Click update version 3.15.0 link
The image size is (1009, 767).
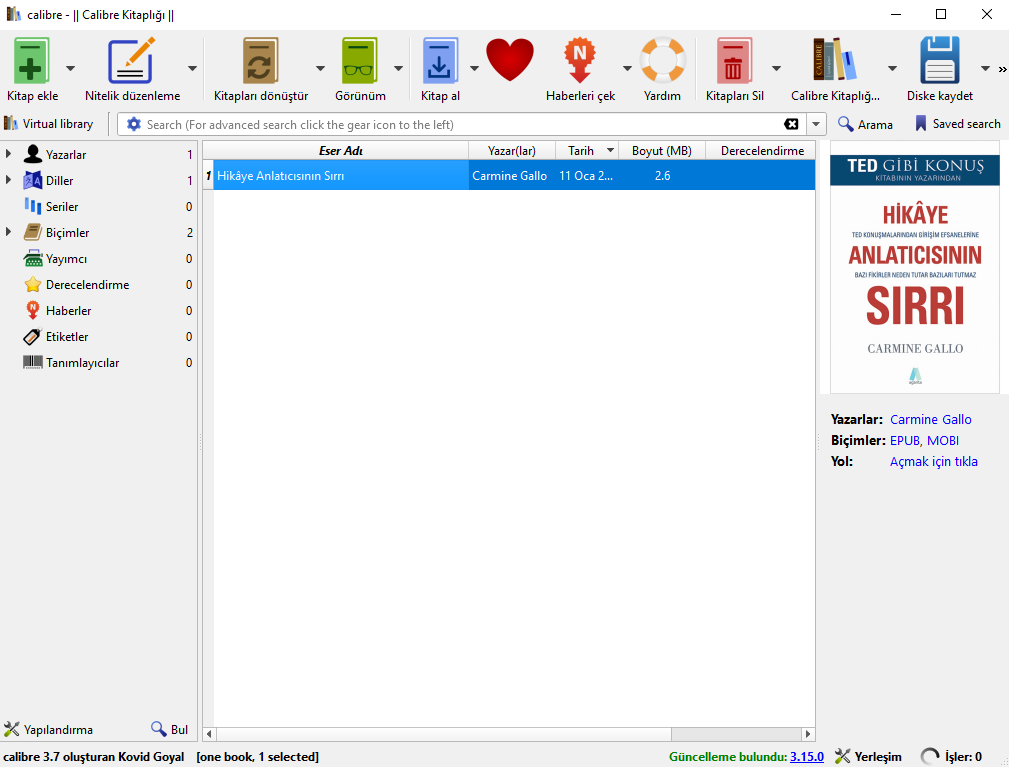807,757
